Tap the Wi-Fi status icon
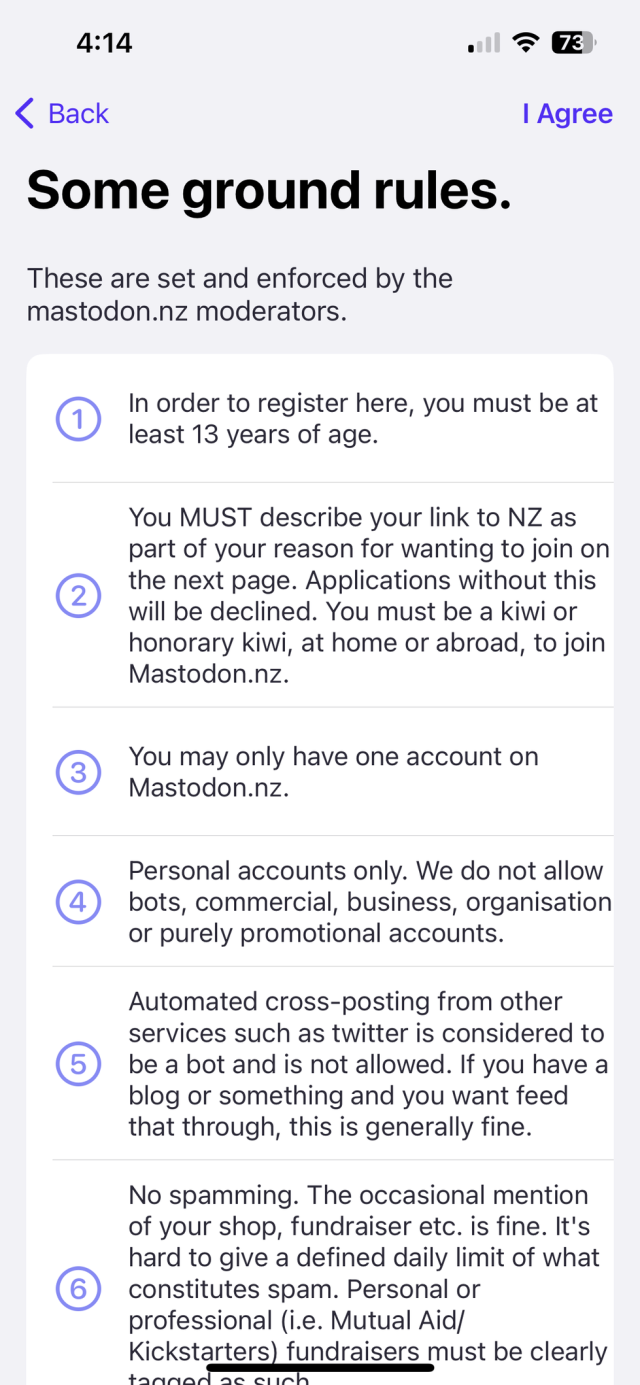Screen dimensions: 640x1385 click(523, 43)
